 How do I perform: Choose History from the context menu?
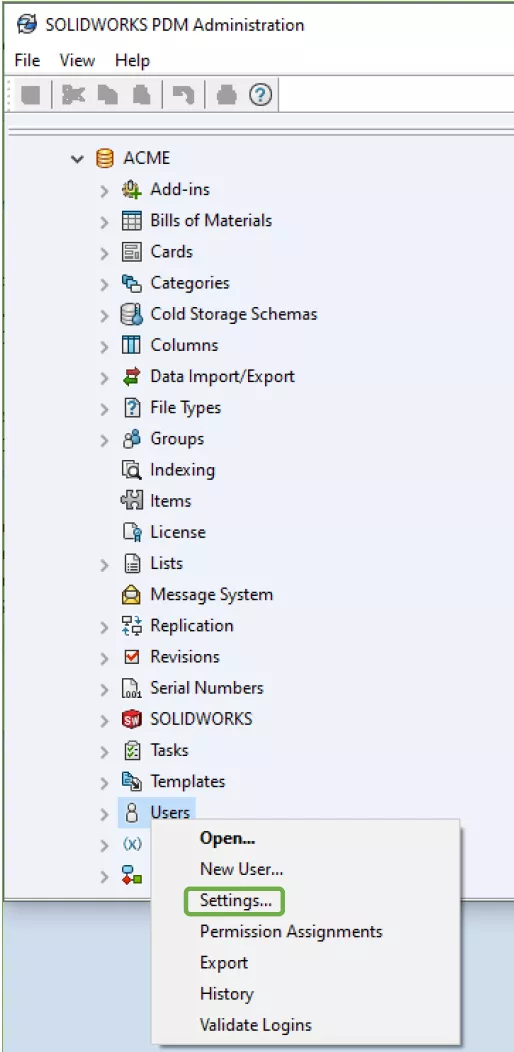pos(227,994)
